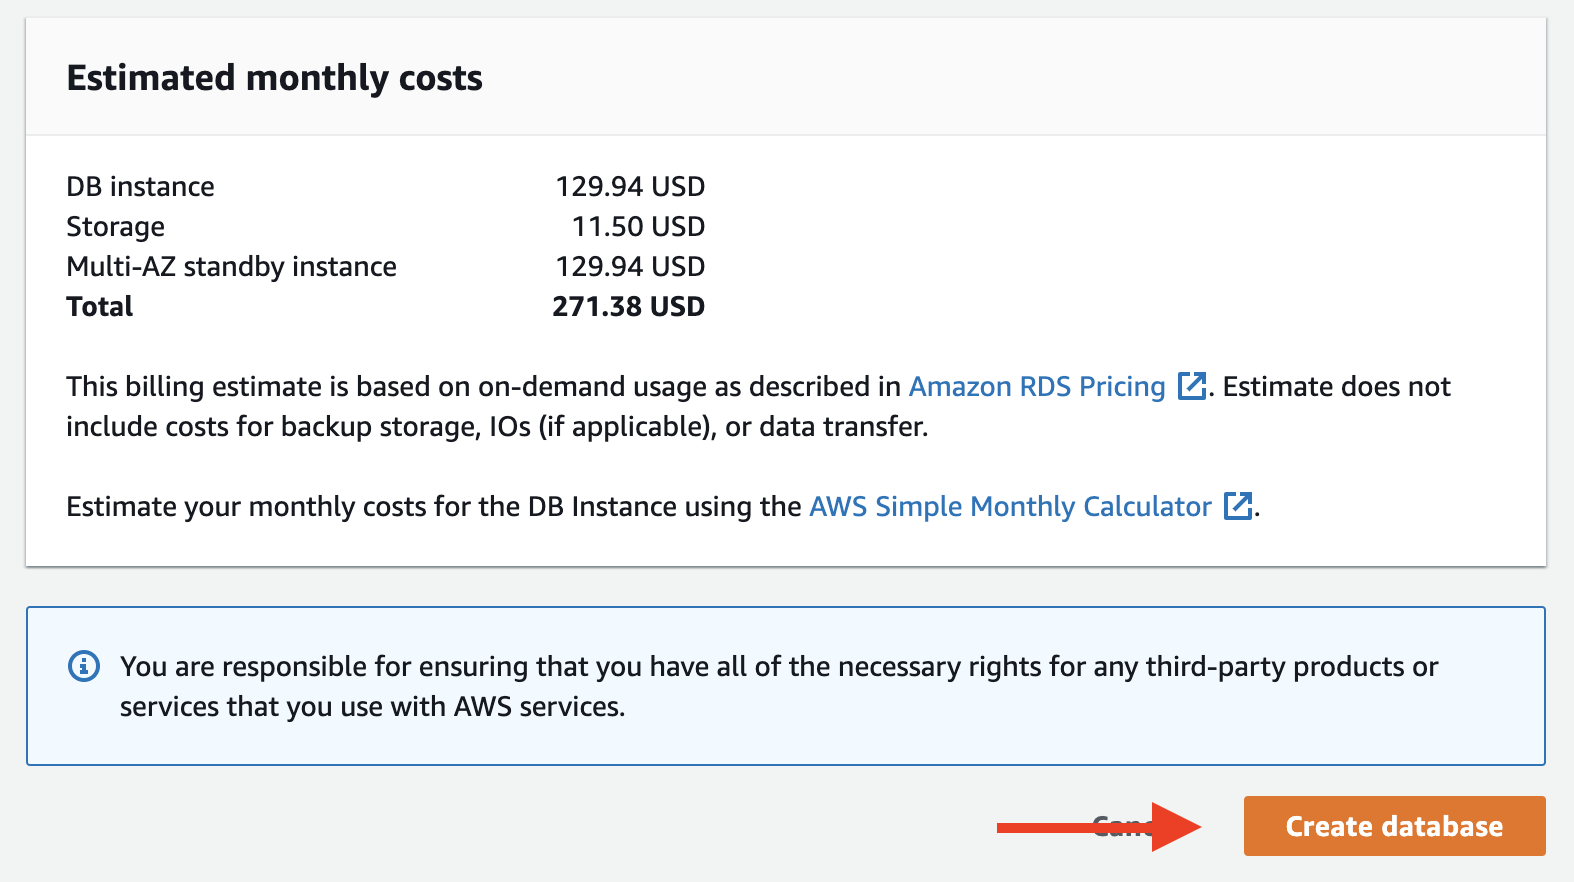The height and width of the screenshot is (882, 1574).
Task: Click the blue info icon in the notice banner
Action: point(85,665)
